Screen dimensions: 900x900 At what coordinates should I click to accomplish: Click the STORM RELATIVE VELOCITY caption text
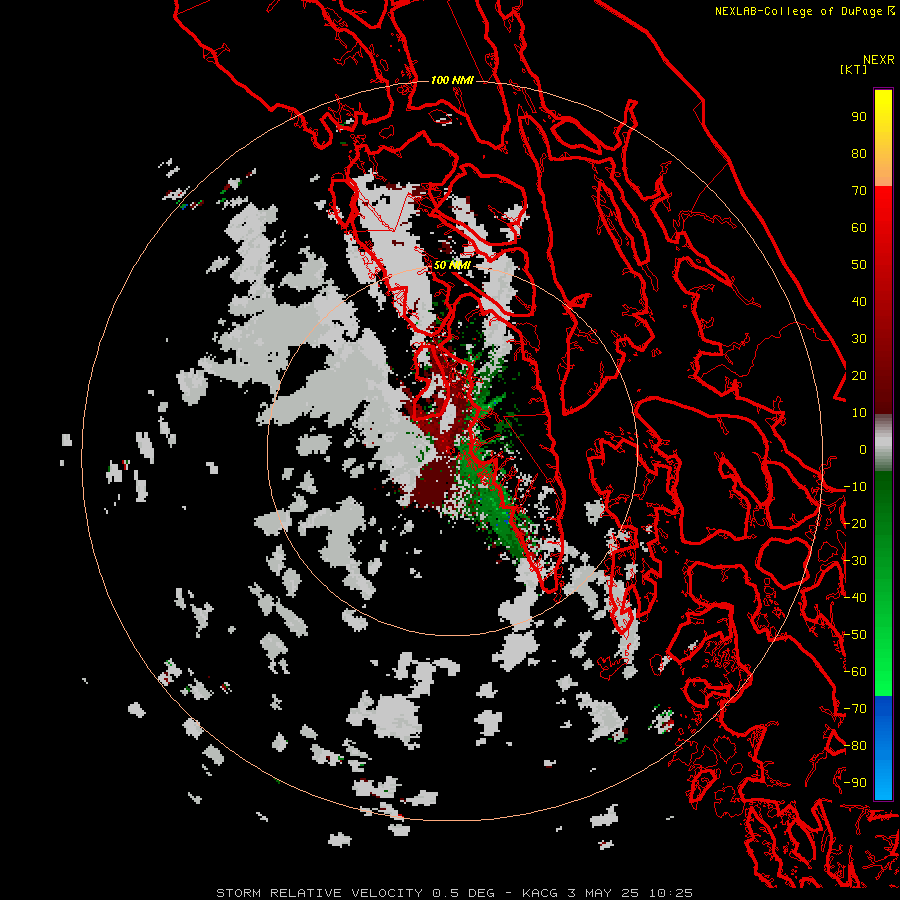coord(320,893)
